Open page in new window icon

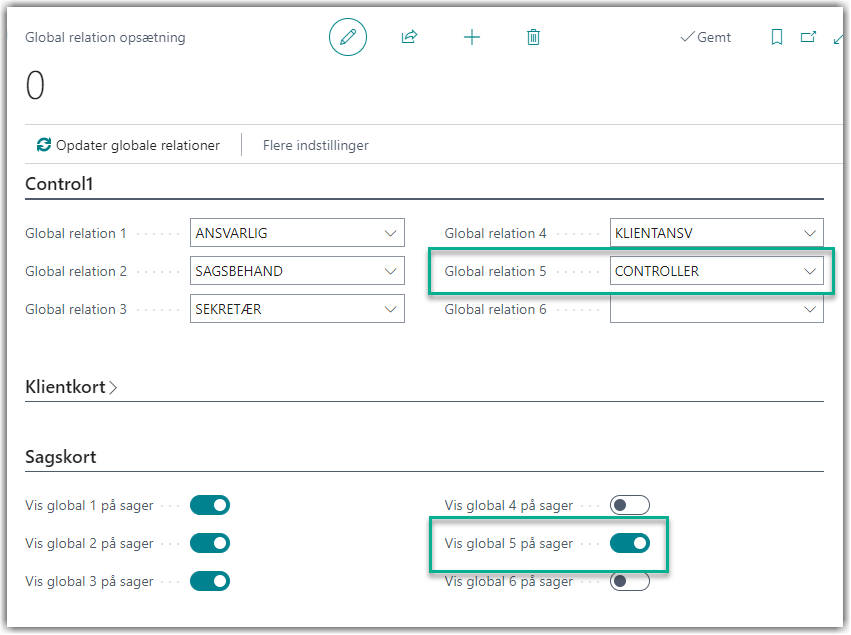(808, 37)
